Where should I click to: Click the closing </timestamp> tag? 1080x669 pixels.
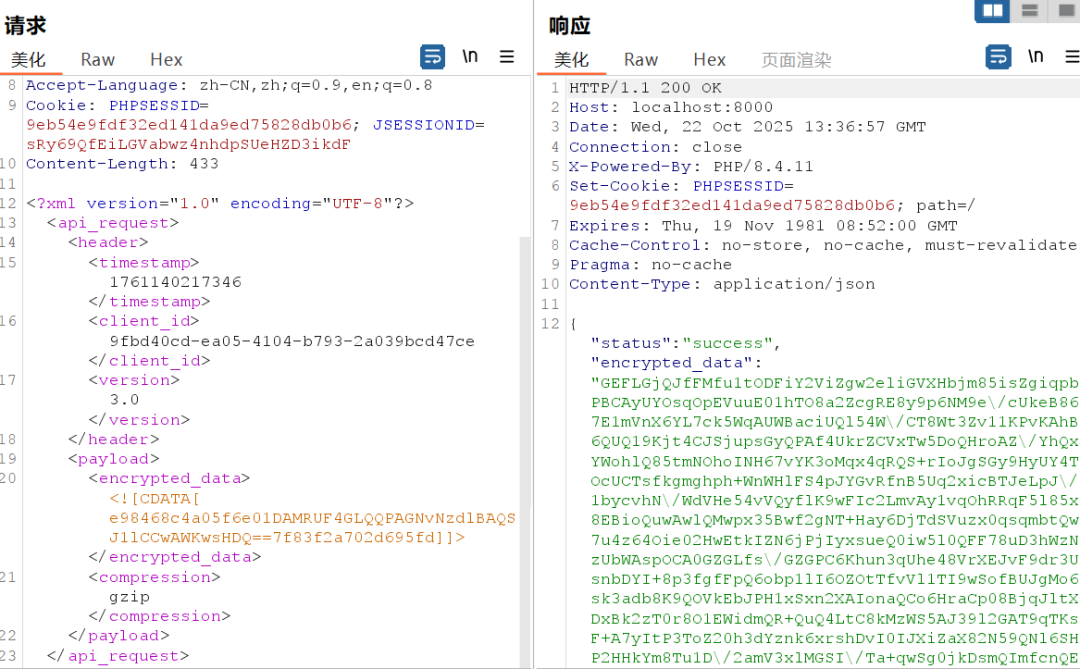pos(149,302)
